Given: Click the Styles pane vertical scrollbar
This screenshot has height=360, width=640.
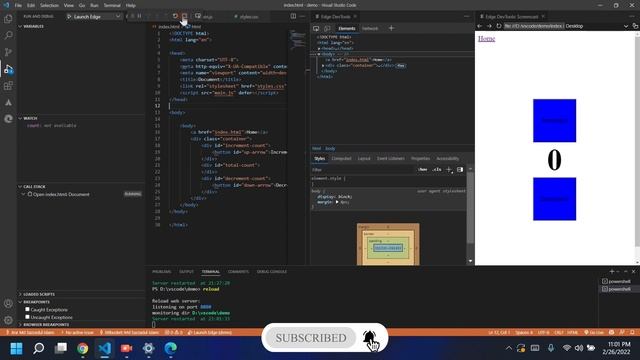Looking at the screenshot, I should [470, 208].
